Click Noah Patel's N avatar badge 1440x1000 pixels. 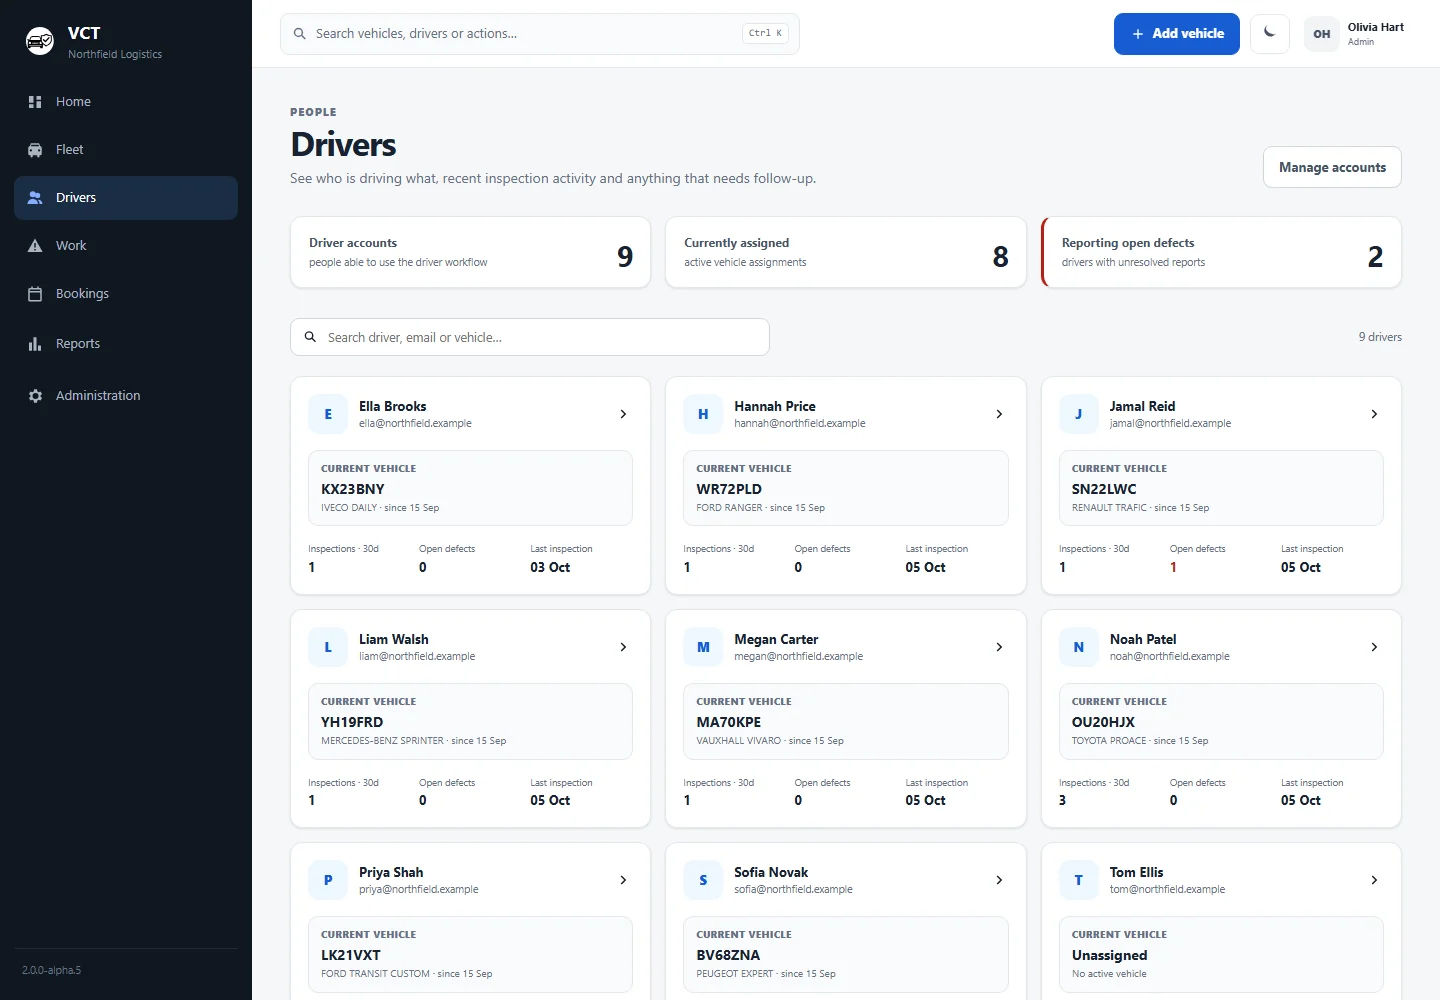1078,647
